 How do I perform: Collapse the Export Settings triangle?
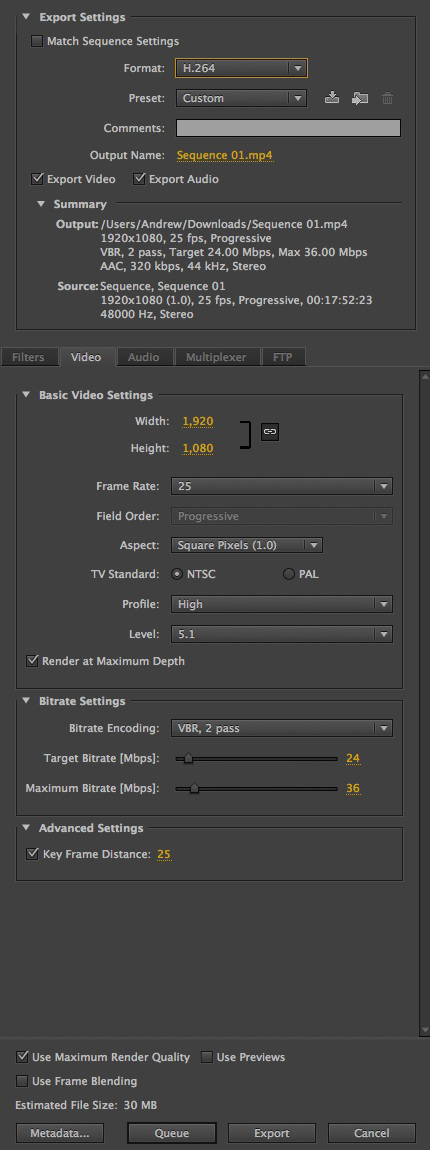(27, 17)
